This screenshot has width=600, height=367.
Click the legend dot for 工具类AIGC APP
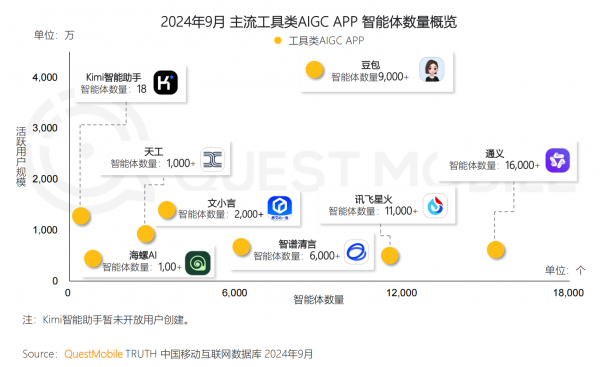[x=278, y=41]
